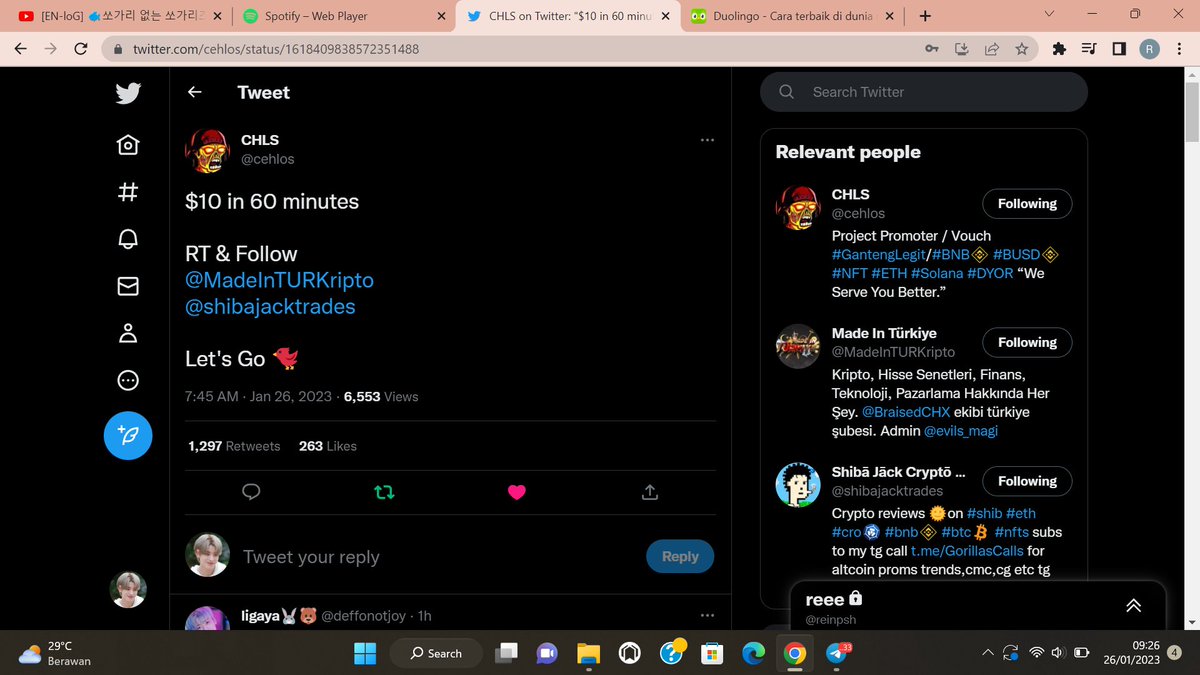Viewport: 1200px width, 675px height.
Task: Click the address bar URL
Action: coord(276,48)
